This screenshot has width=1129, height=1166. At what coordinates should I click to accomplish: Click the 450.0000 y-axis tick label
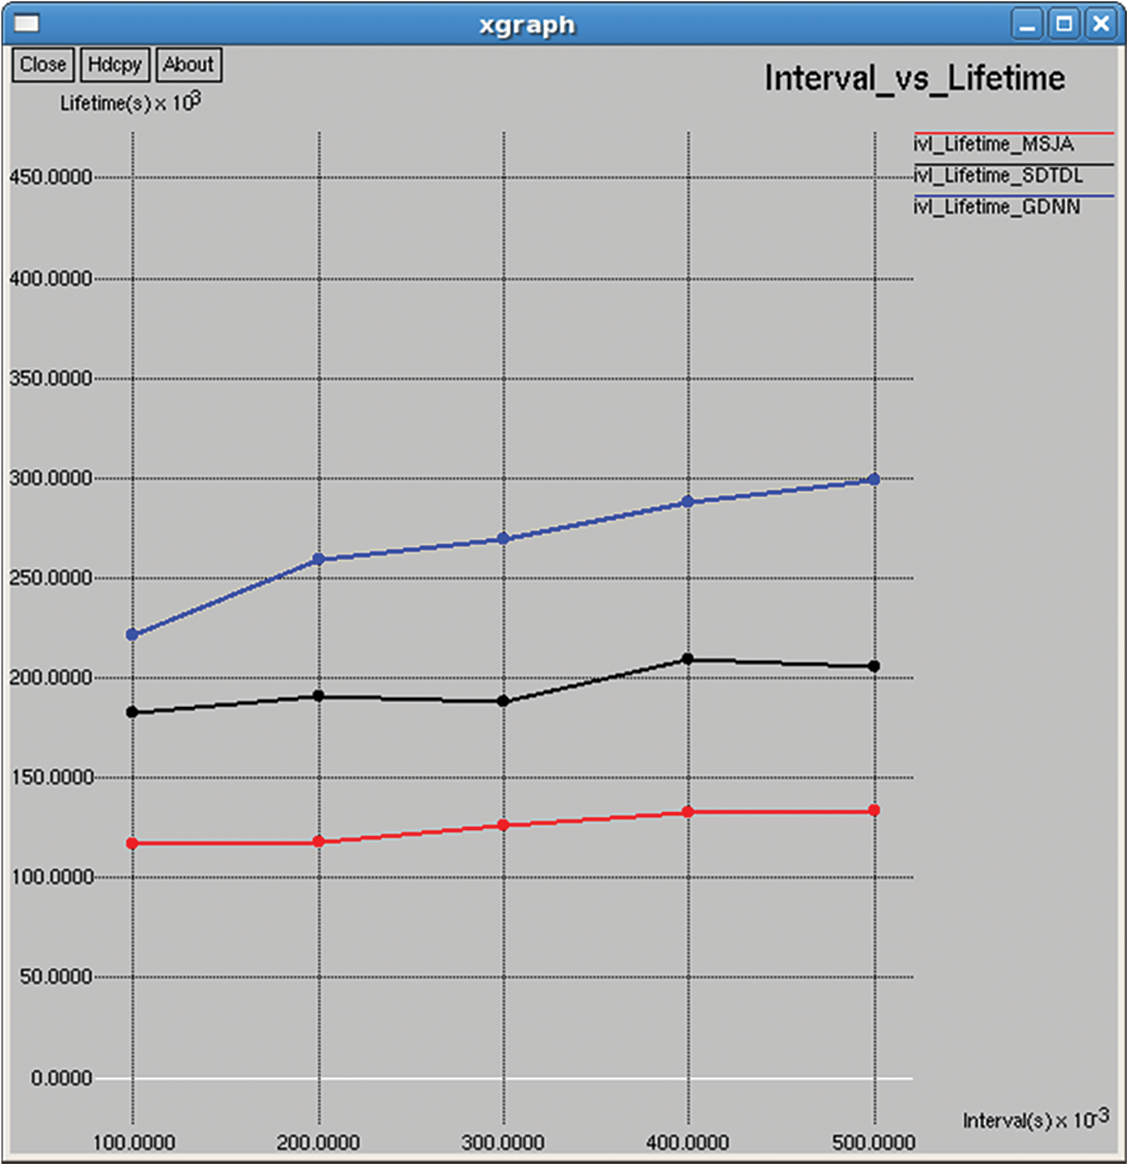(x=50, y=177)
